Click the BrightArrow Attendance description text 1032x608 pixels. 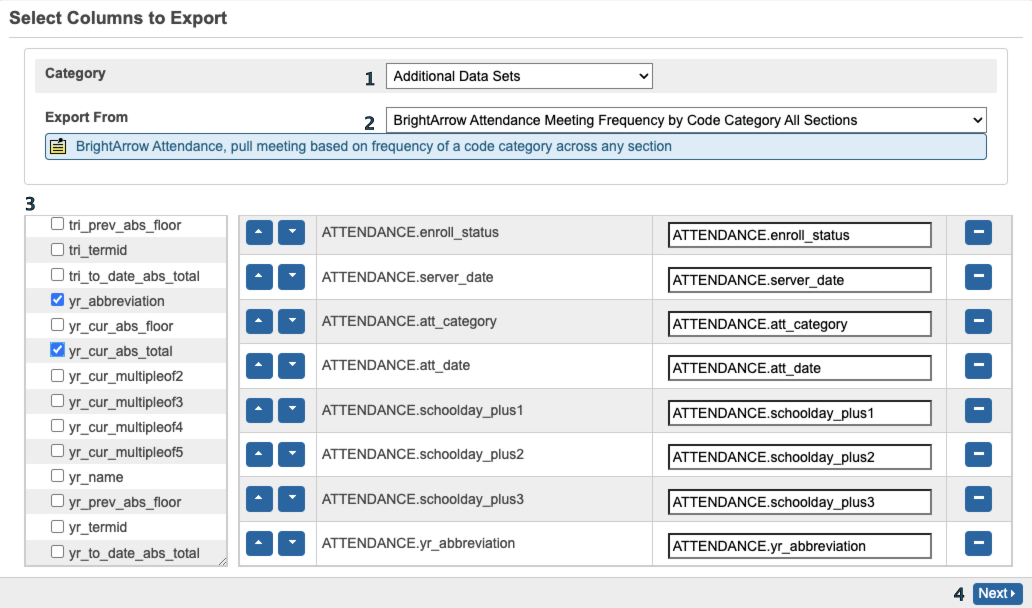point(373,146)
